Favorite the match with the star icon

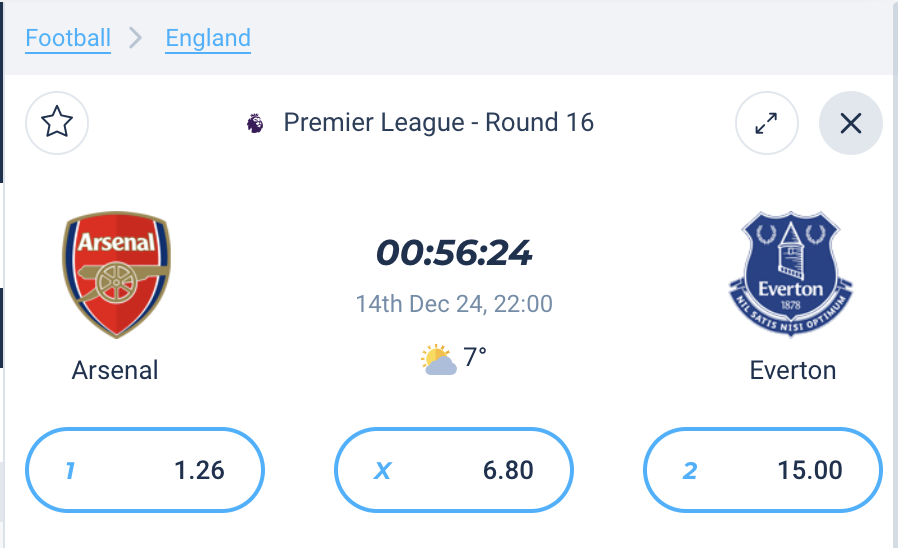point(57,123)
